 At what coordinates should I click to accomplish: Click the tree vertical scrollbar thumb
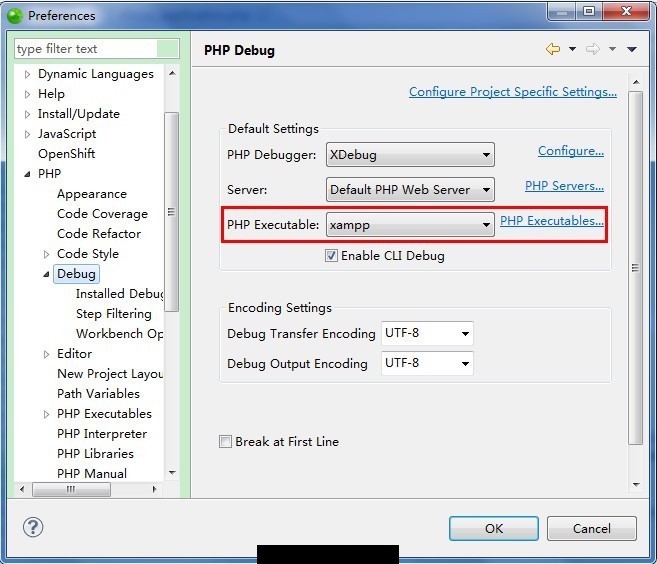tap(171, 212)
